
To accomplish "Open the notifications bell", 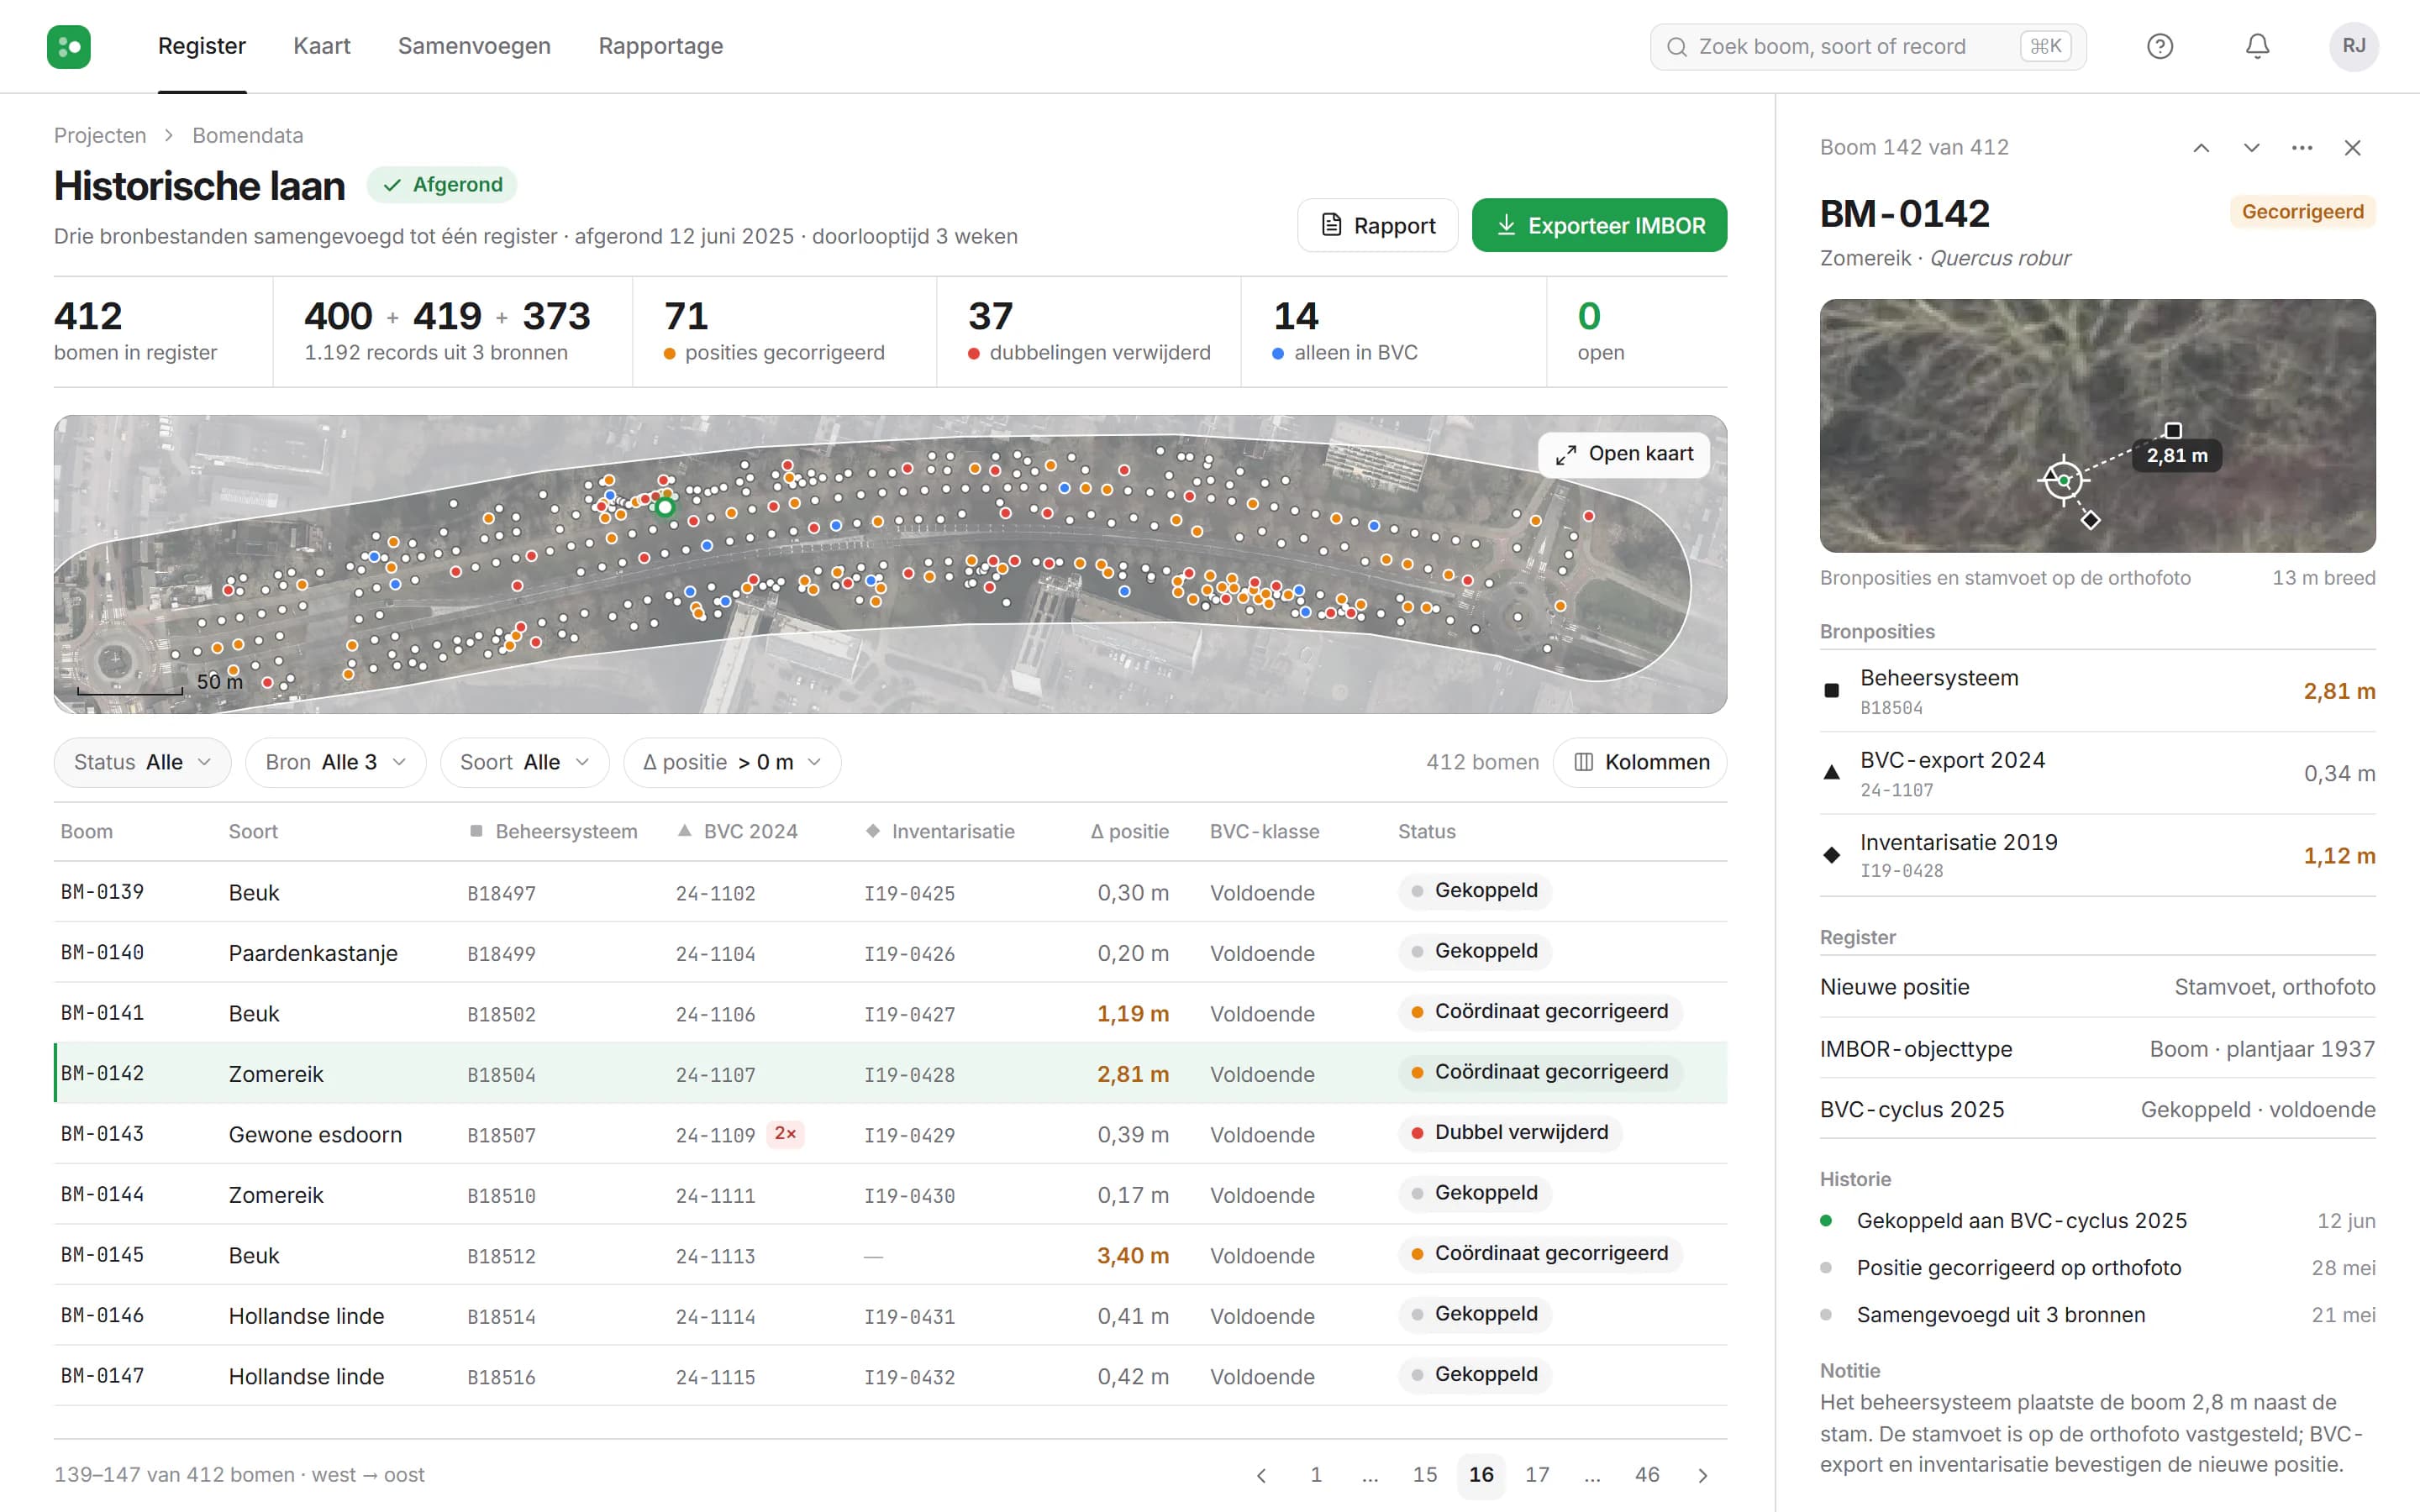I will click(x=2257, y=46).
